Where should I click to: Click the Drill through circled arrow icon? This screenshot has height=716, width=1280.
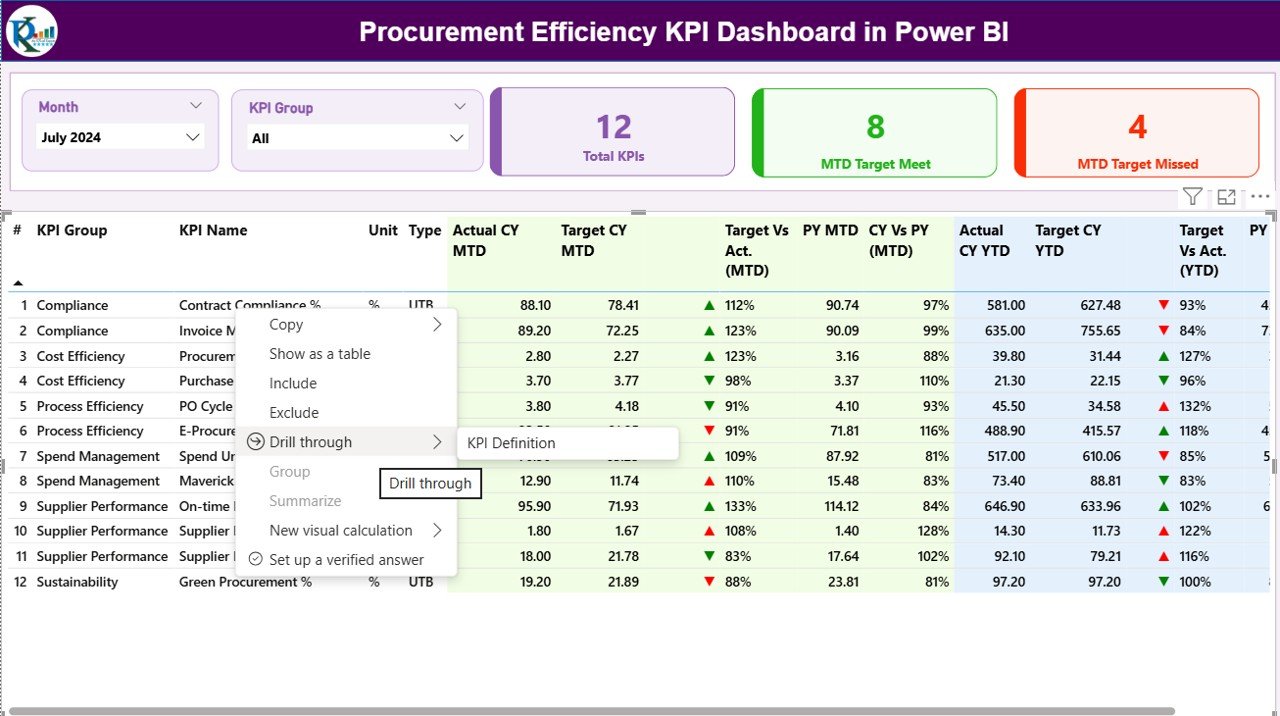point(256,442)
